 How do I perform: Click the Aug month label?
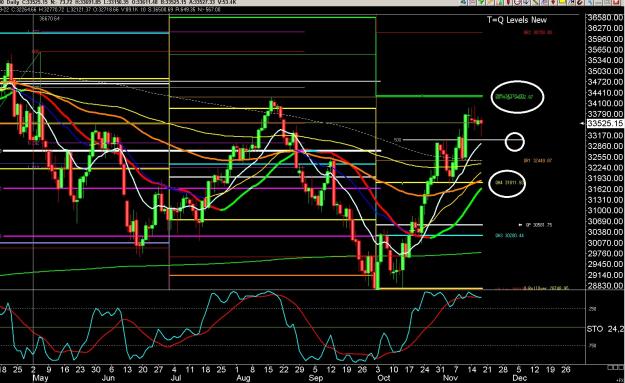coord(244,378)
